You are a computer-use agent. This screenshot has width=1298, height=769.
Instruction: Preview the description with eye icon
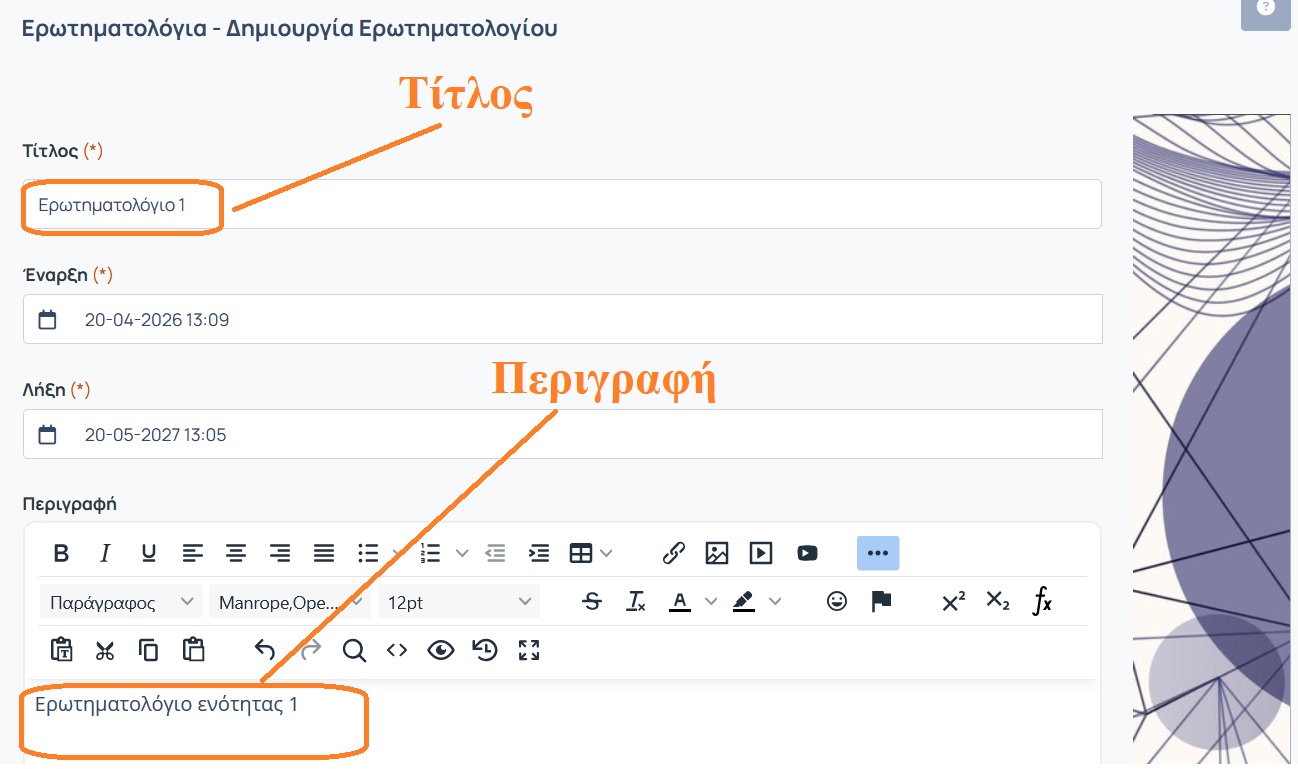coord(440,650)
